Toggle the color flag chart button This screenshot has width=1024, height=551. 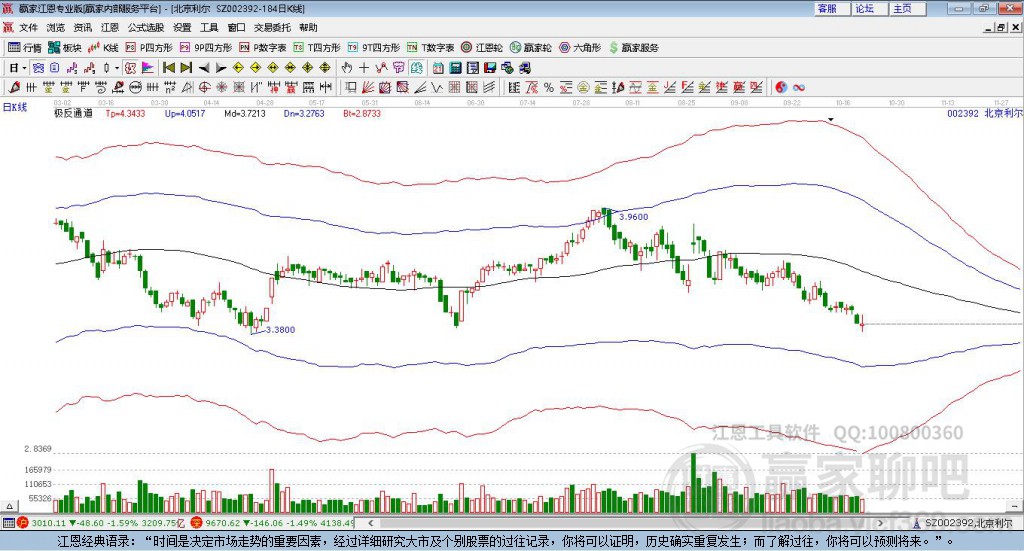(x=148, y=68)
